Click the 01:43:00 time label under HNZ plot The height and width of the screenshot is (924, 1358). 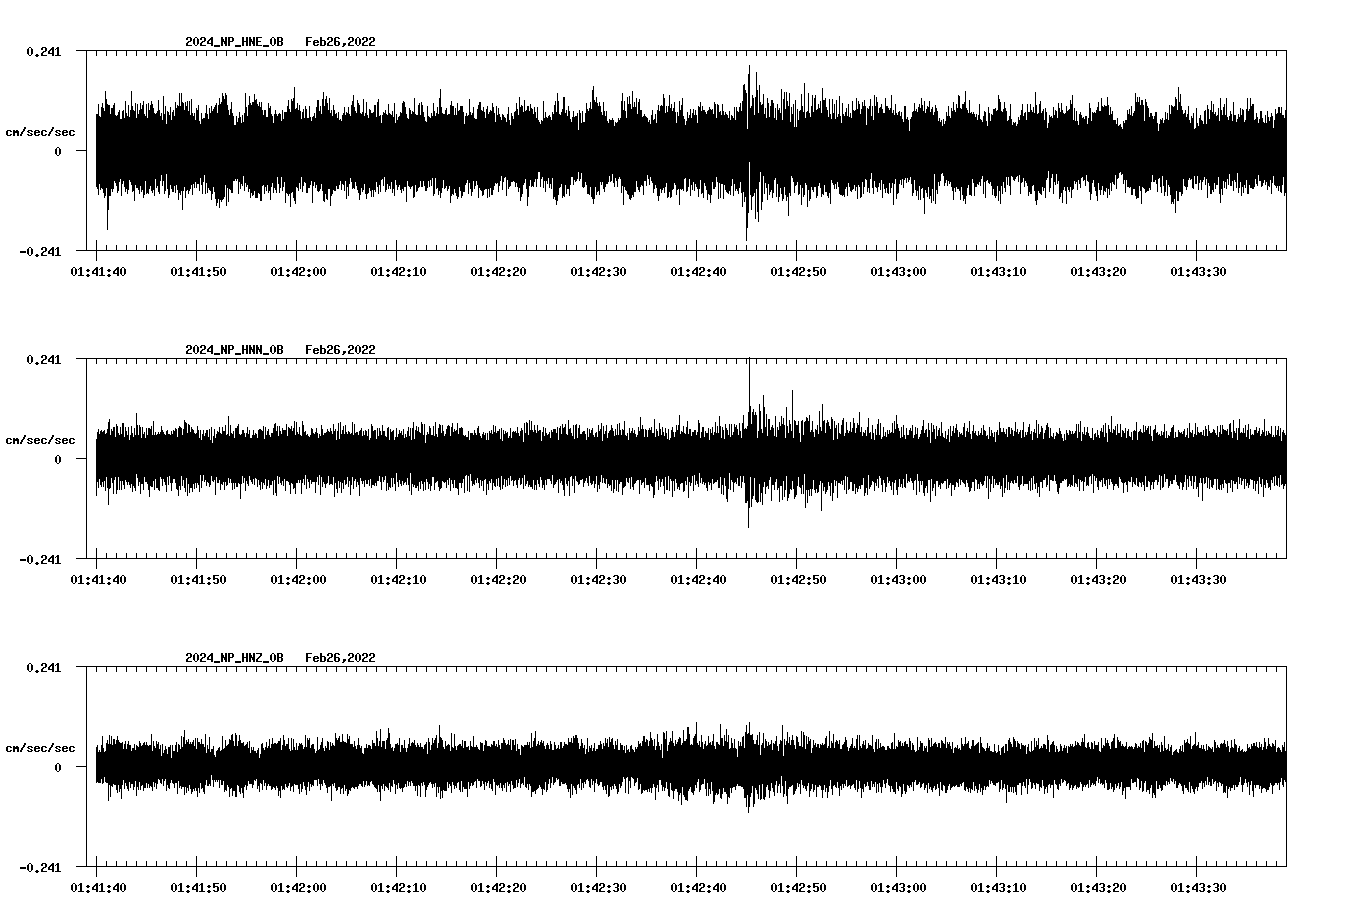point(898,888)
